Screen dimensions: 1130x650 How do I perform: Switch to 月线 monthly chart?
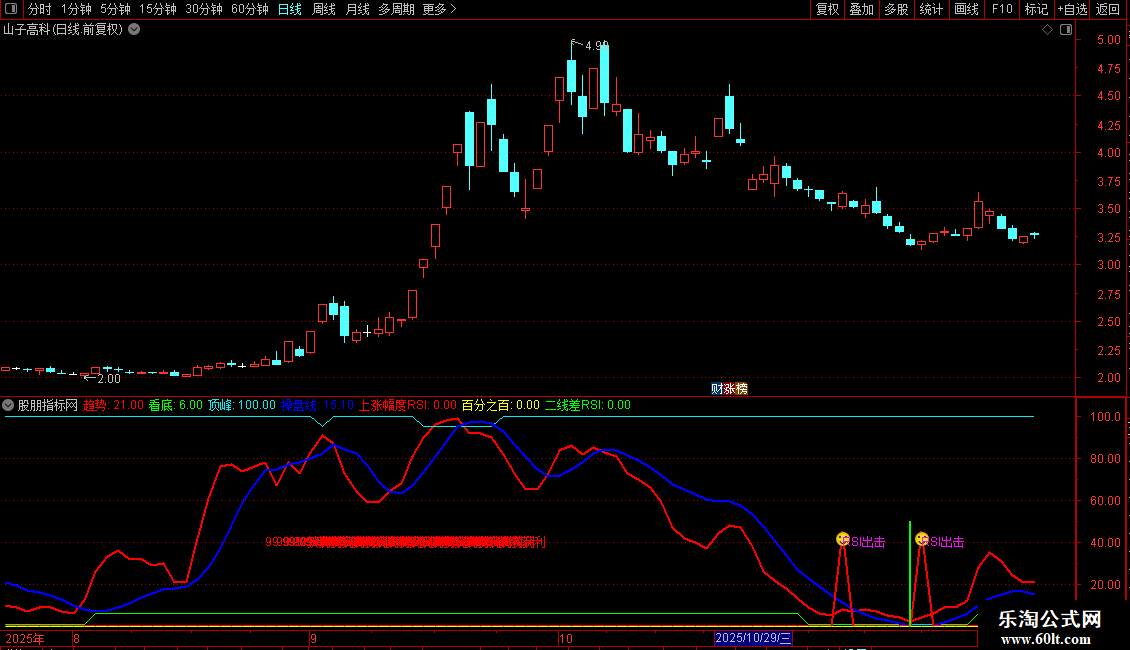(x=357, y=9)
